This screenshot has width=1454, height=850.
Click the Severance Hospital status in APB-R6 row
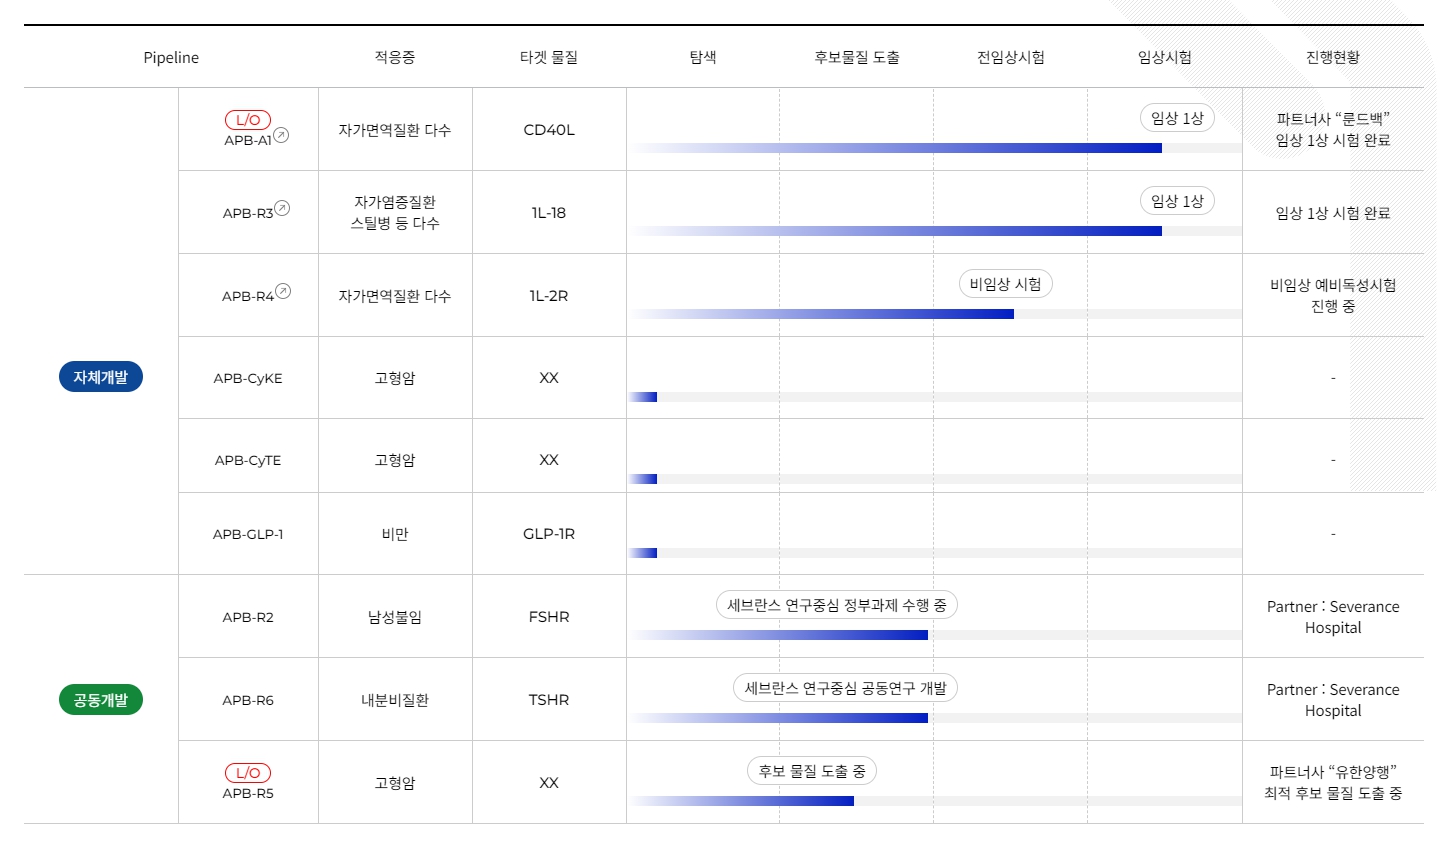tap(1333, 700)
